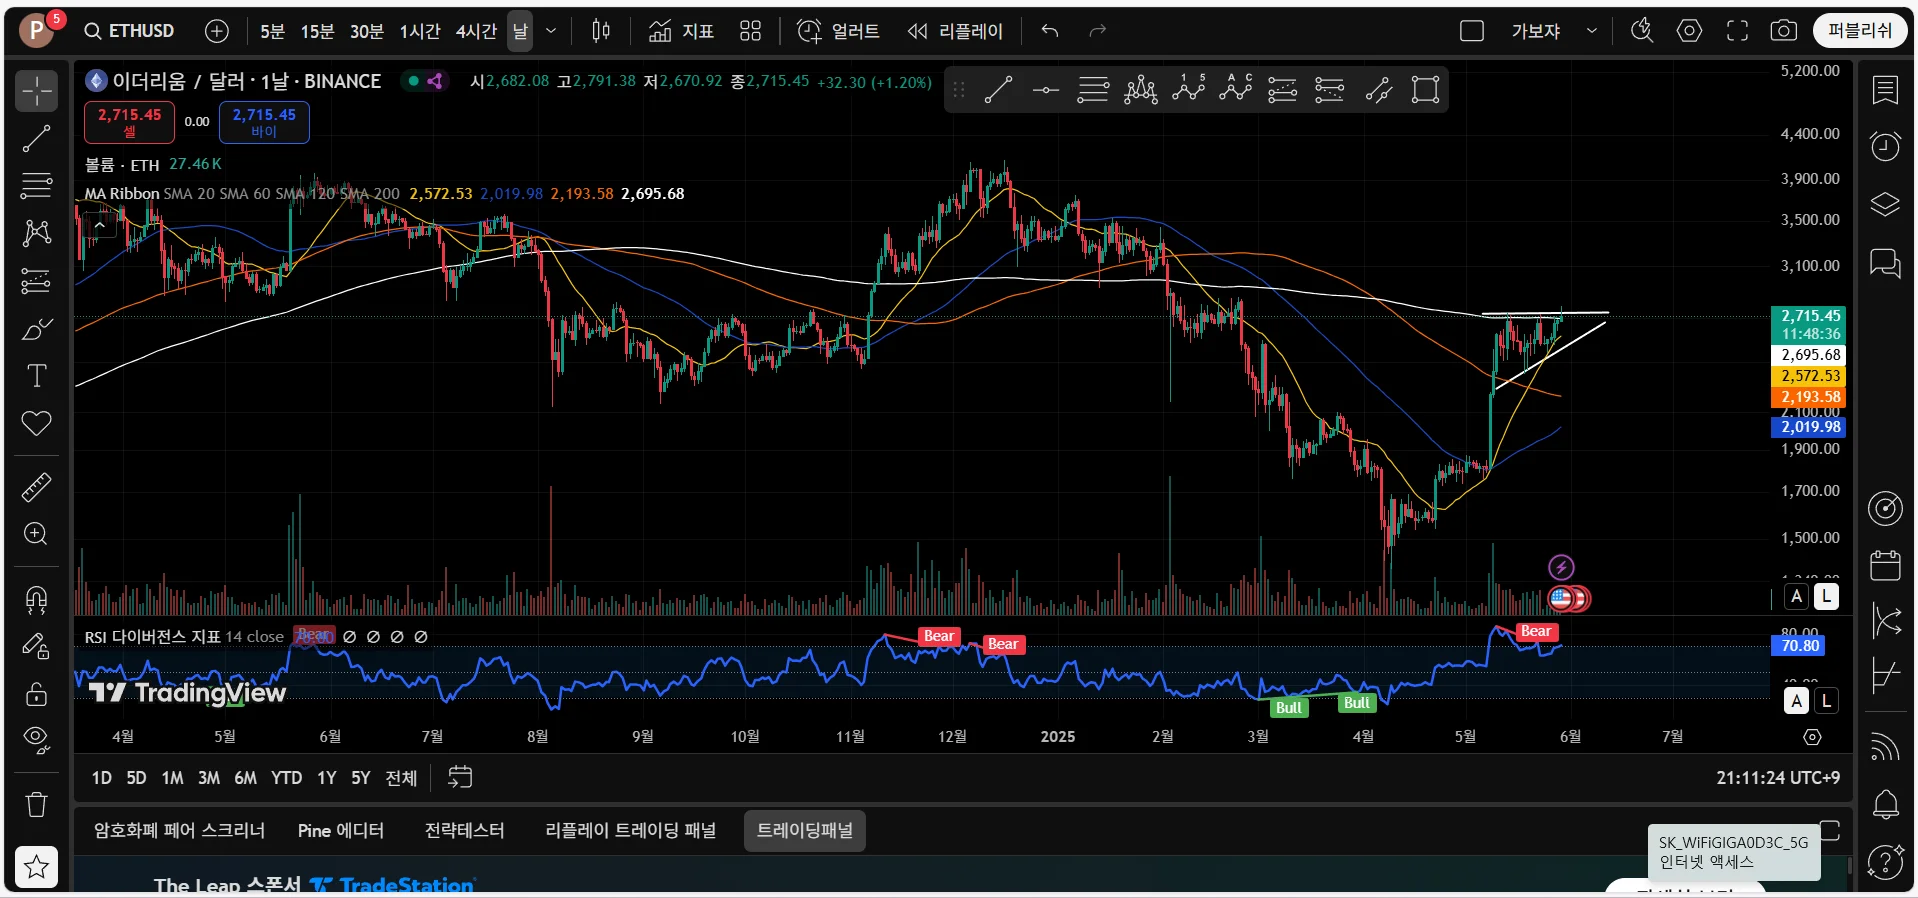This screenshot has width=1918, height=898.
Task: Open the object tree layers panel
Action: (1885, 205)
